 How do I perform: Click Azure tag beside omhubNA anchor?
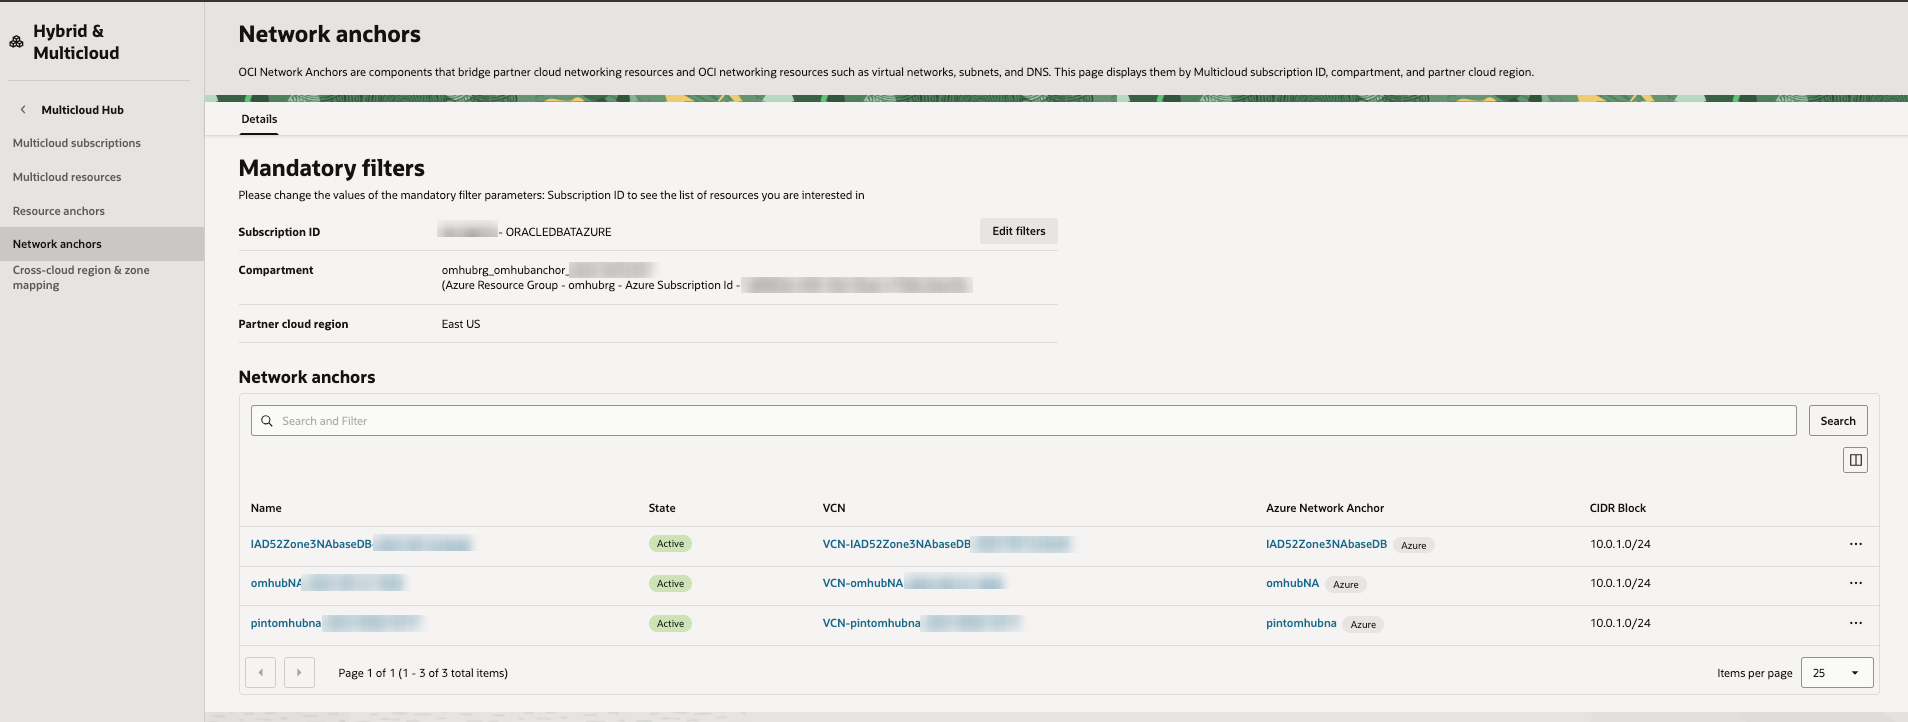point(1345,584)
